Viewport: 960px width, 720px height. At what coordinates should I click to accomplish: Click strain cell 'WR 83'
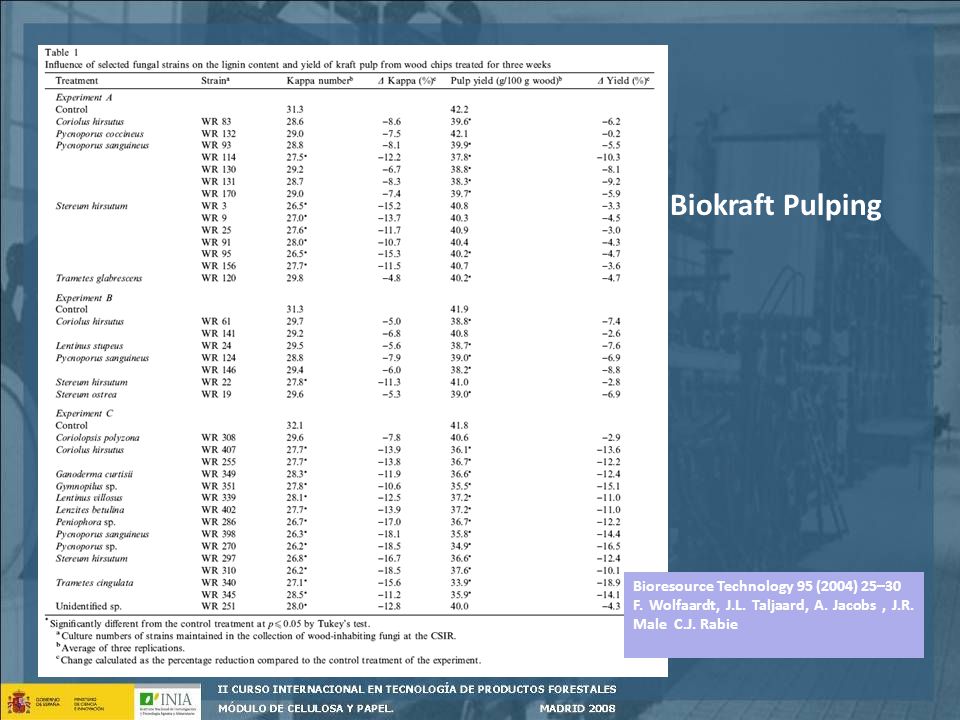pos(216,121)
